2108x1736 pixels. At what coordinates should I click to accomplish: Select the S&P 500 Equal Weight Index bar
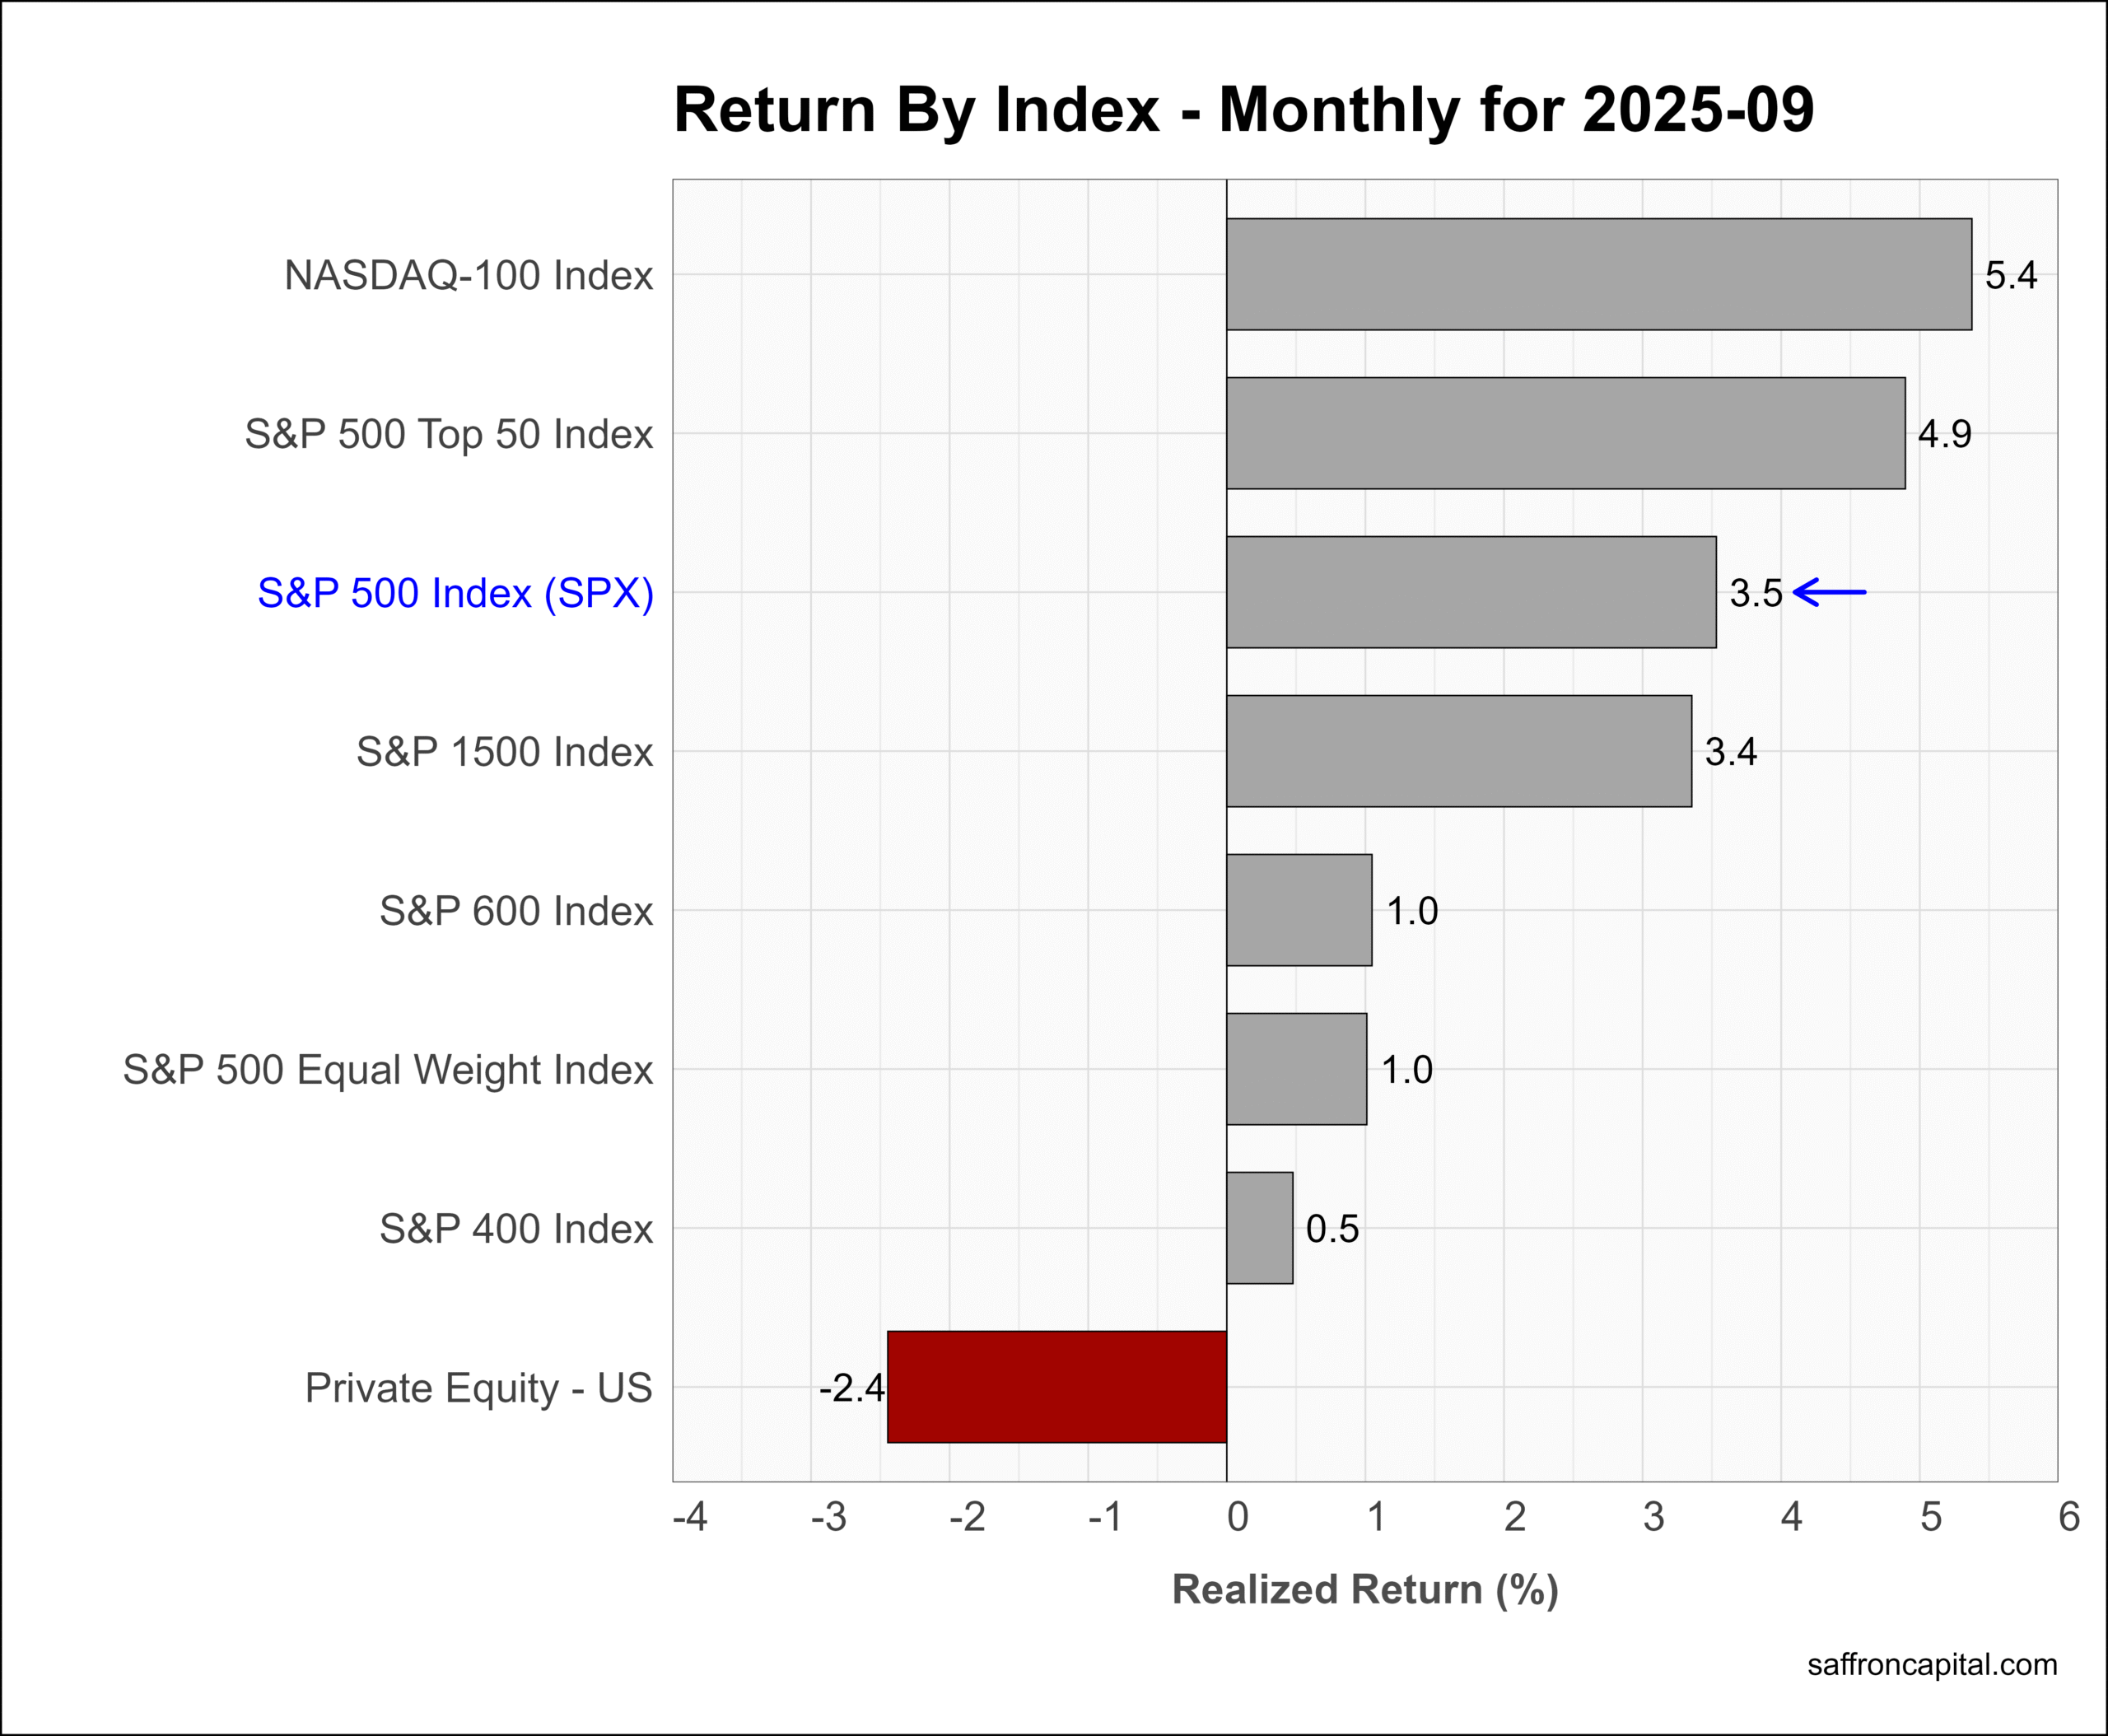pyautogui.click(x=1296, y=1069)
